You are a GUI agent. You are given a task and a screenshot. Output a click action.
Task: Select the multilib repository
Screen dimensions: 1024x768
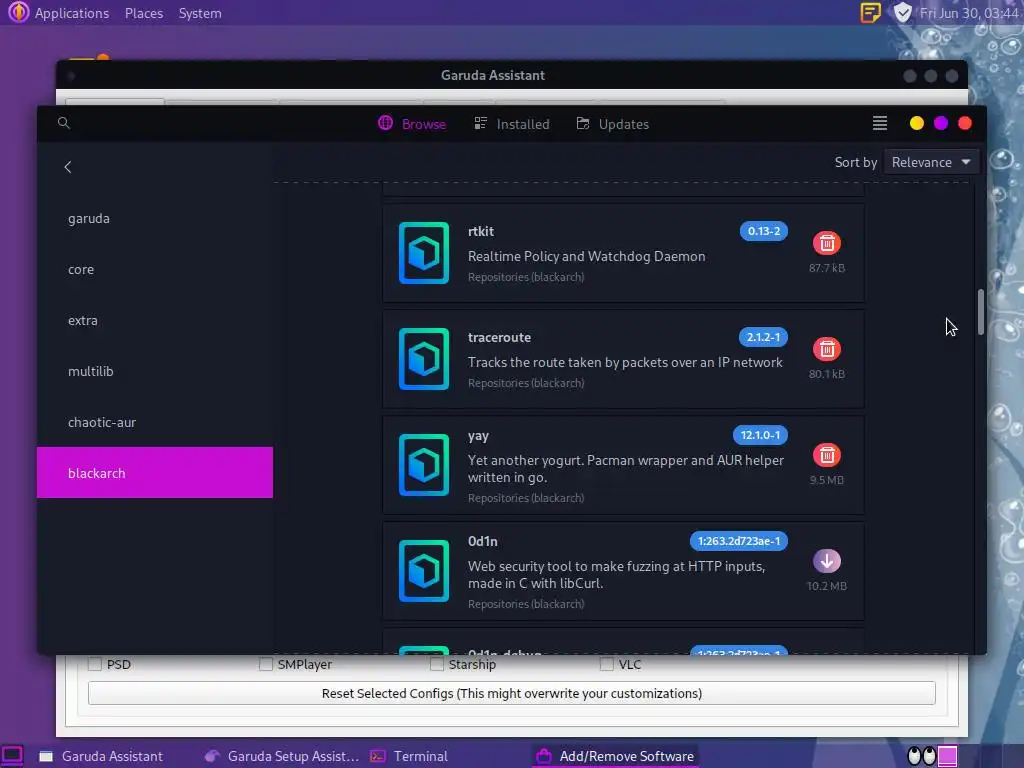pyautogui.click(x=155, y=371)
